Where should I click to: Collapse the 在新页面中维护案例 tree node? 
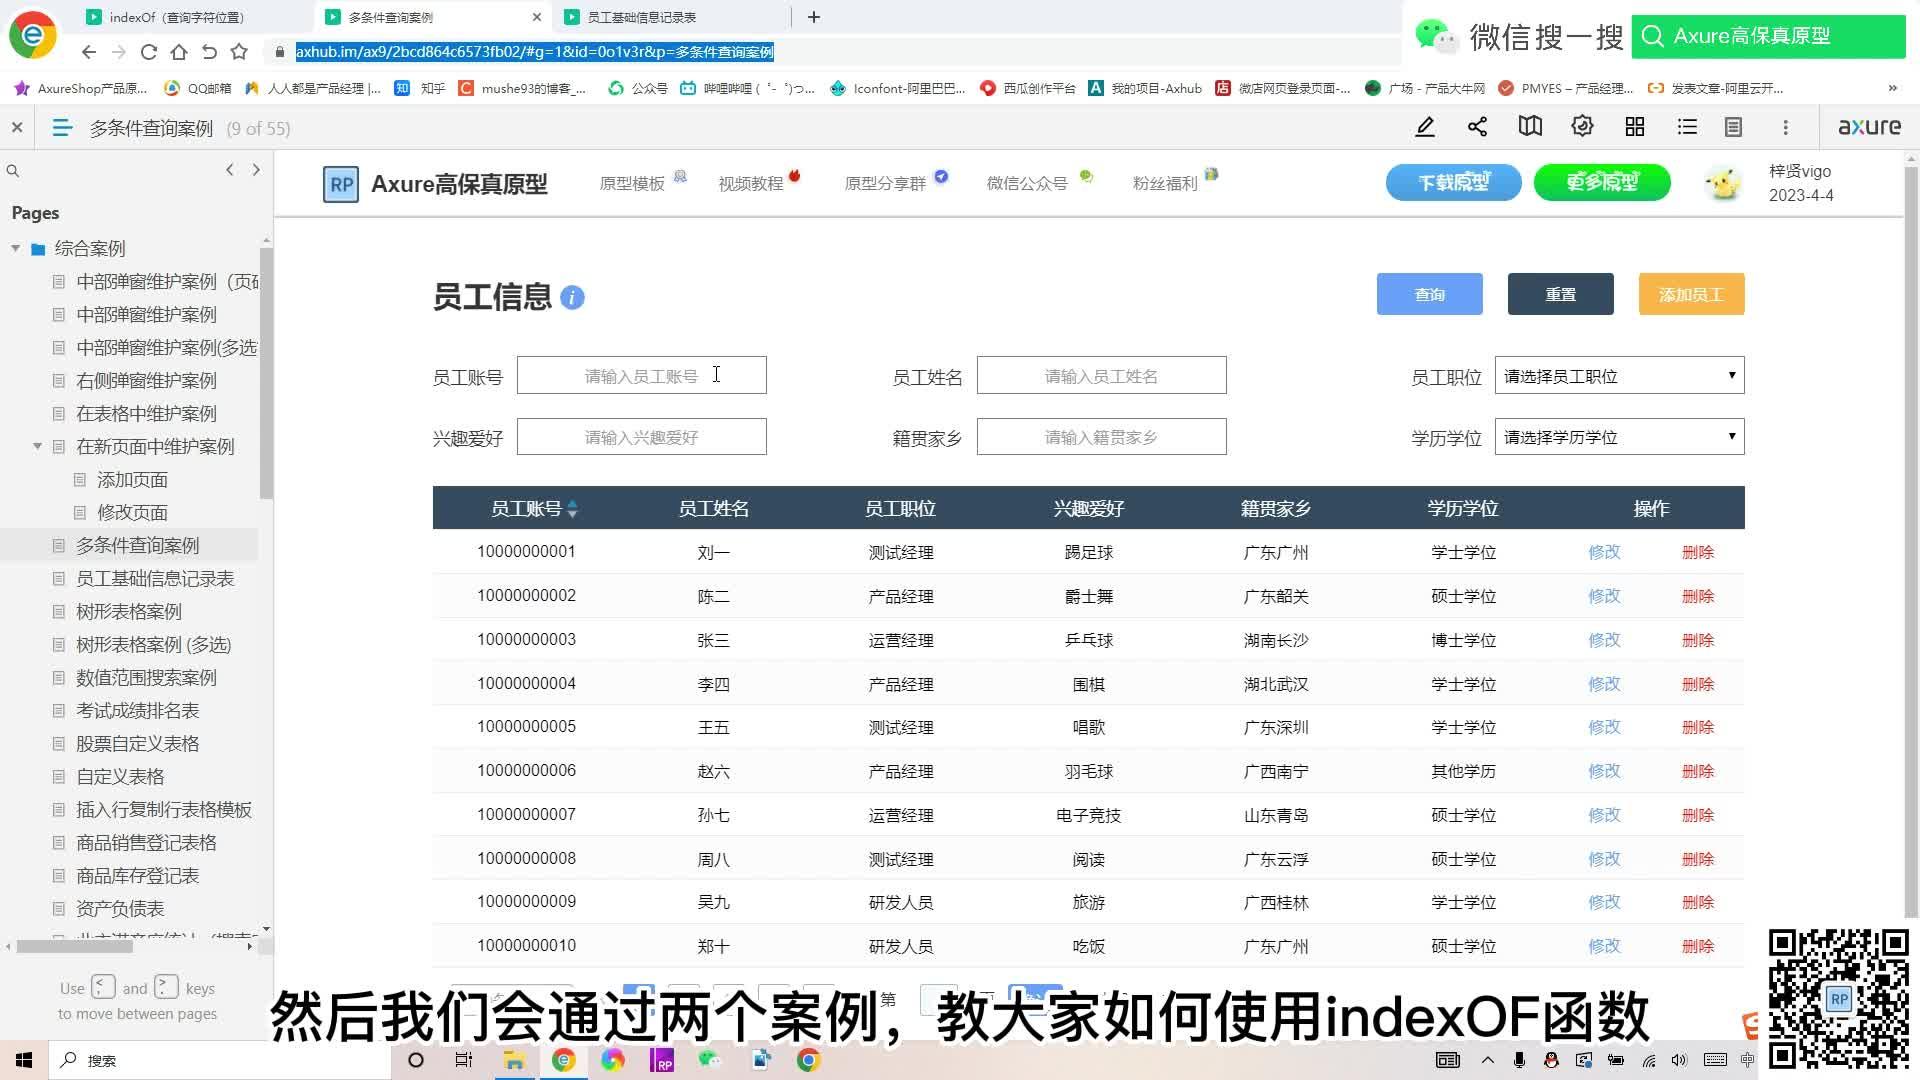click(38, 446)
